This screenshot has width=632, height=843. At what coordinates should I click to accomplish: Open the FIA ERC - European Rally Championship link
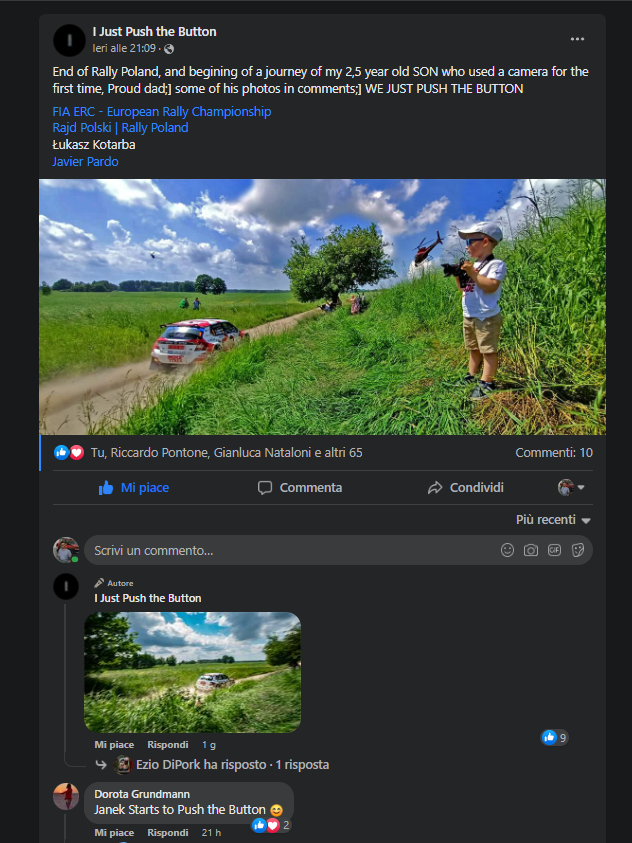pyautogui.click(x=162, y=112)
